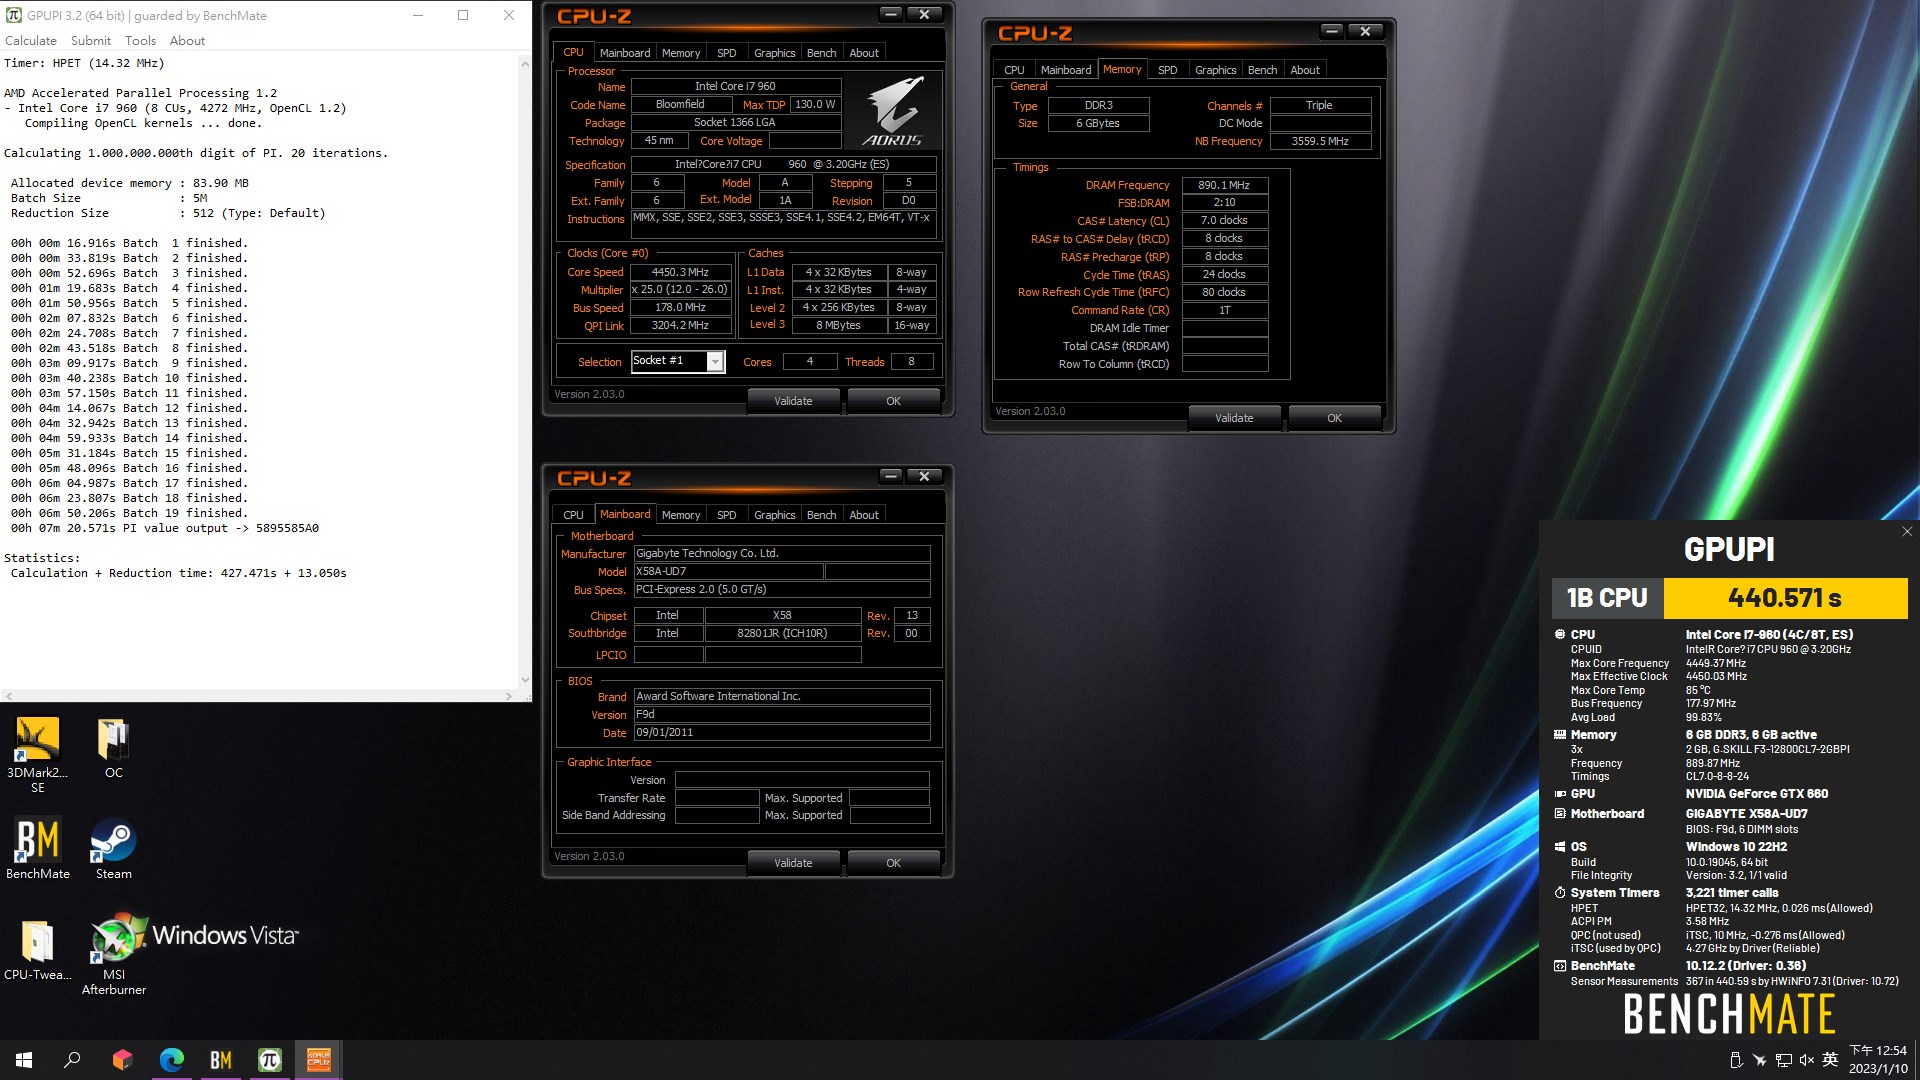Click the Core Speed value field
The height and width of the screenshot is (1080, 1920).
coord(680,272)
